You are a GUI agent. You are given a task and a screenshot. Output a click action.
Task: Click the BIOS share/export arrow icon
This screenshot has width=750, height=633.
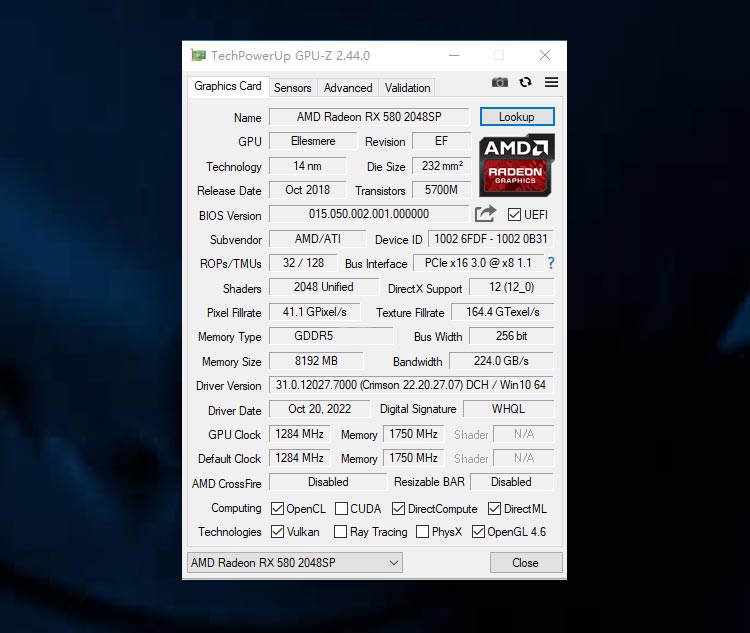tap(485, 214)
